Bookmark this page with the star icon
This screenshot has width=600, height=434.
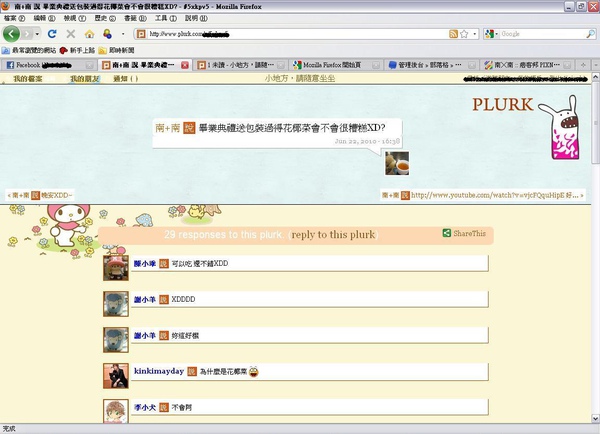click(464, 34)
